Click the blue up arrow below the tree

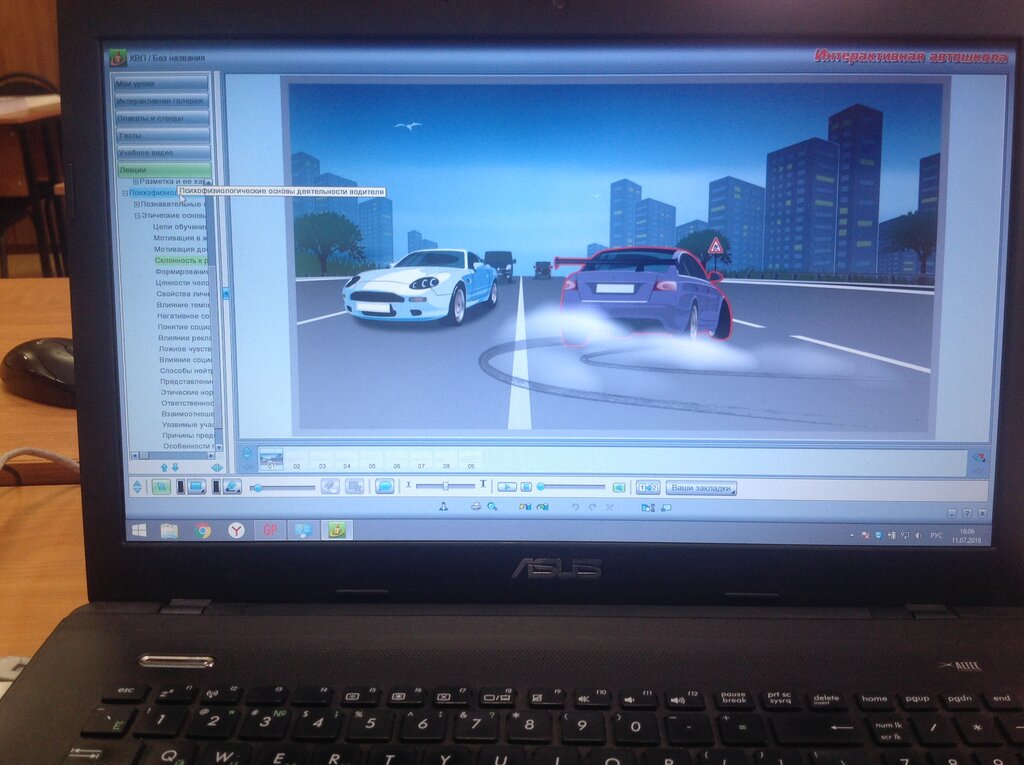point(164,468)
